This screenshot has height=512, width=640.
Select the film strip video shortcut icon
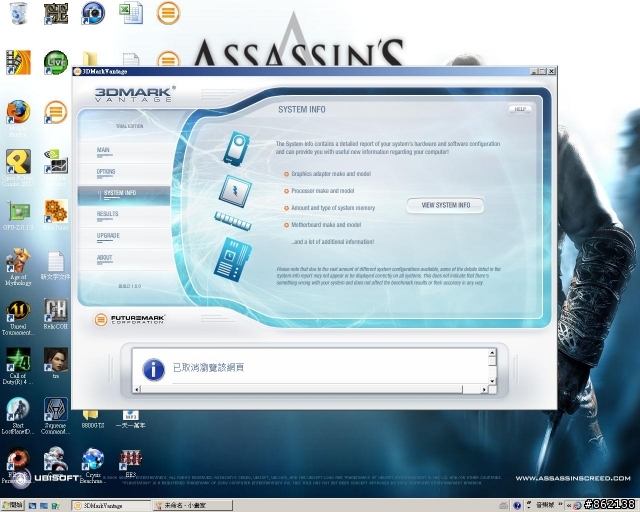pos(18,62)
